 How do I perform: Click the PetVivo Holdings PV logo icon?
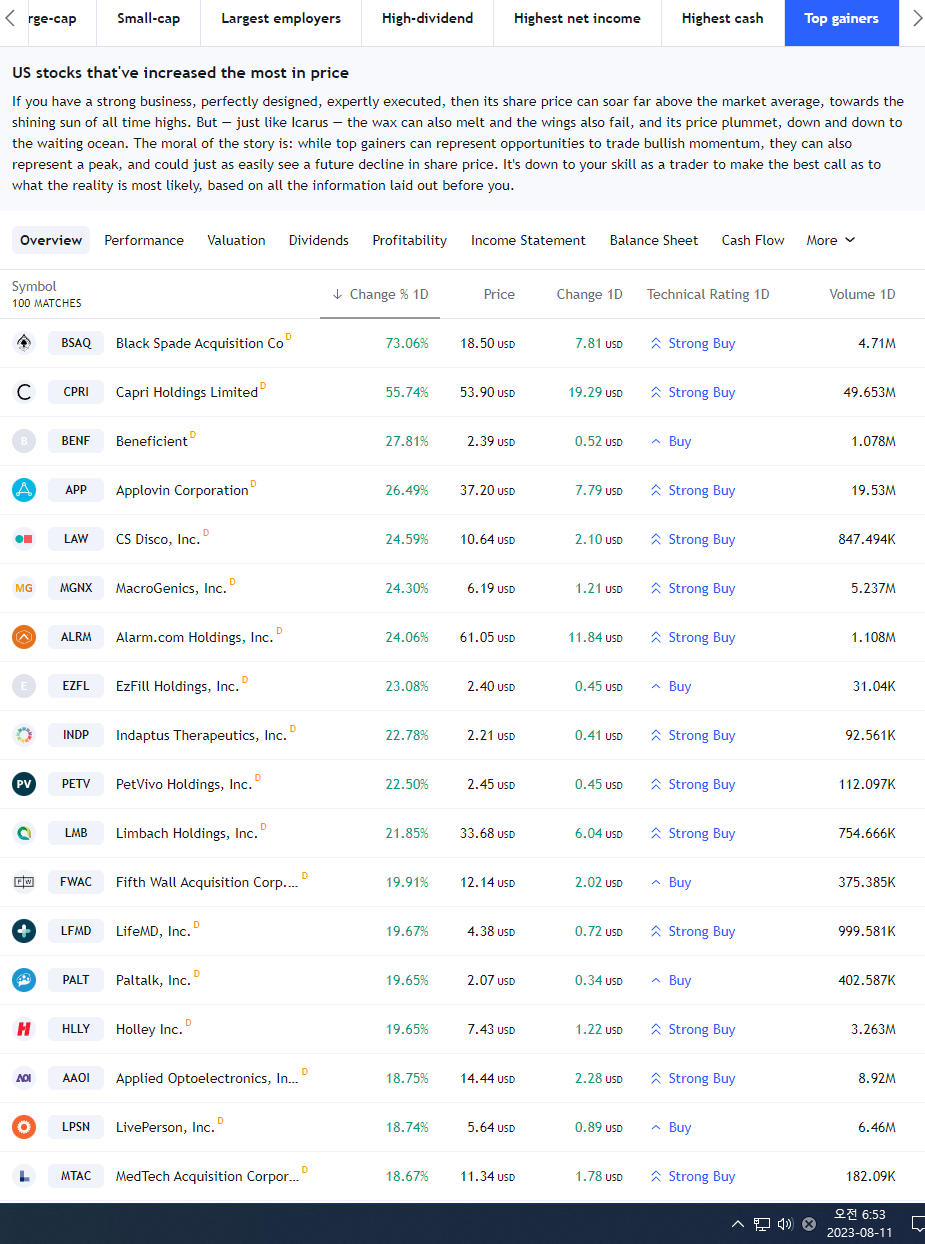click(24, 784)
